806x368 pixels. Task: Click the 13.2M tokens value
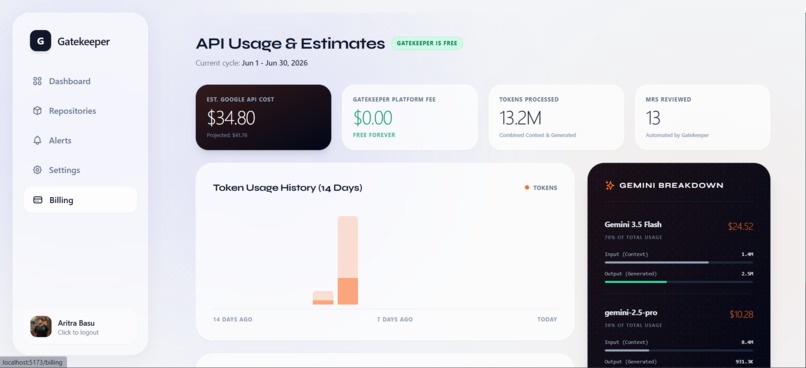click(x=520, y=118)
